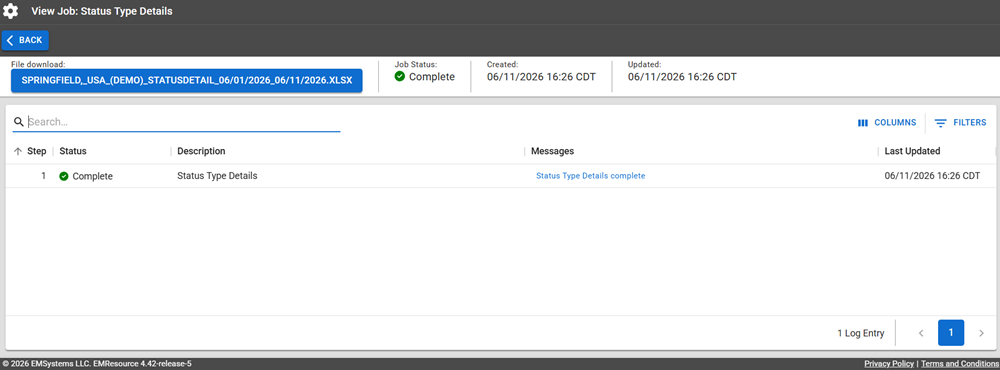Sort by the Description column header
The width and height of the screenshot is (1000, 370).
pyautogui.click(x=201, y=151)
